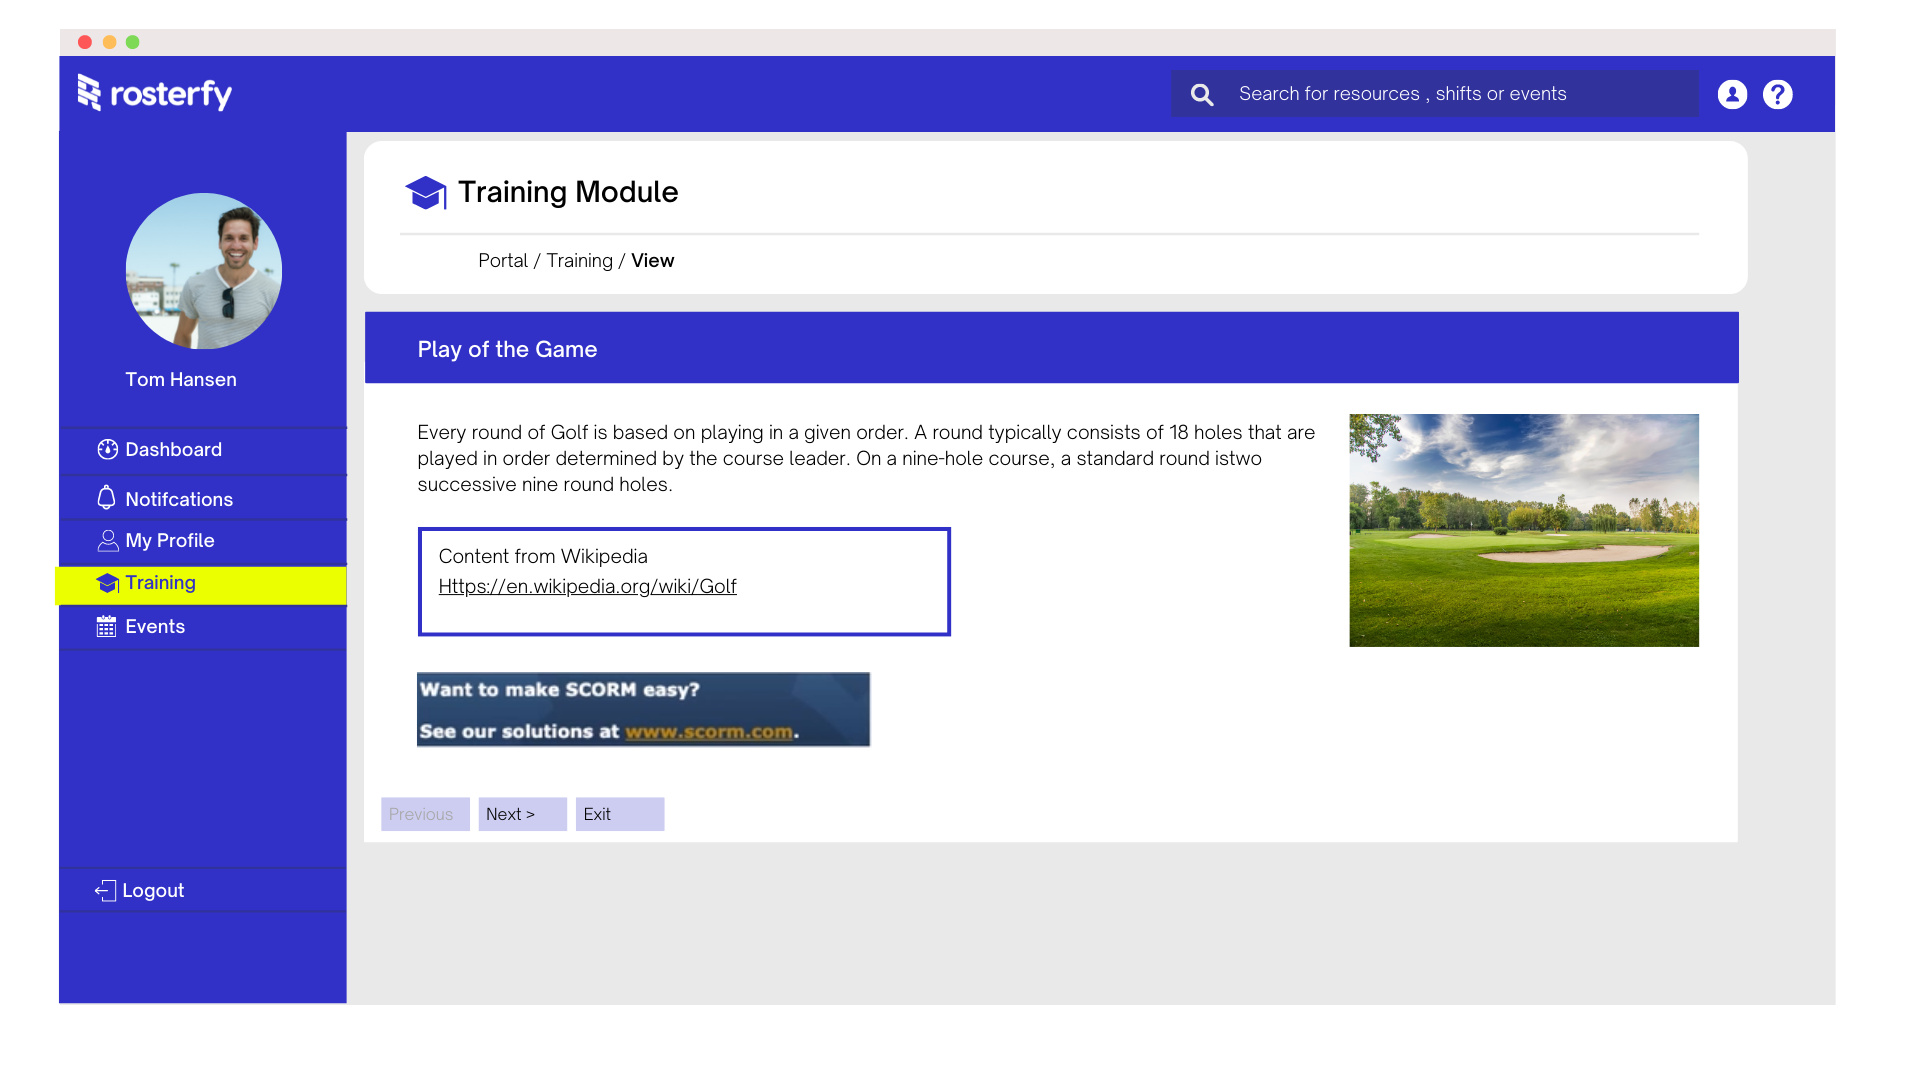Minimize the window with the yellow button
This screenshot has height=1080, width=1920.
109,42
